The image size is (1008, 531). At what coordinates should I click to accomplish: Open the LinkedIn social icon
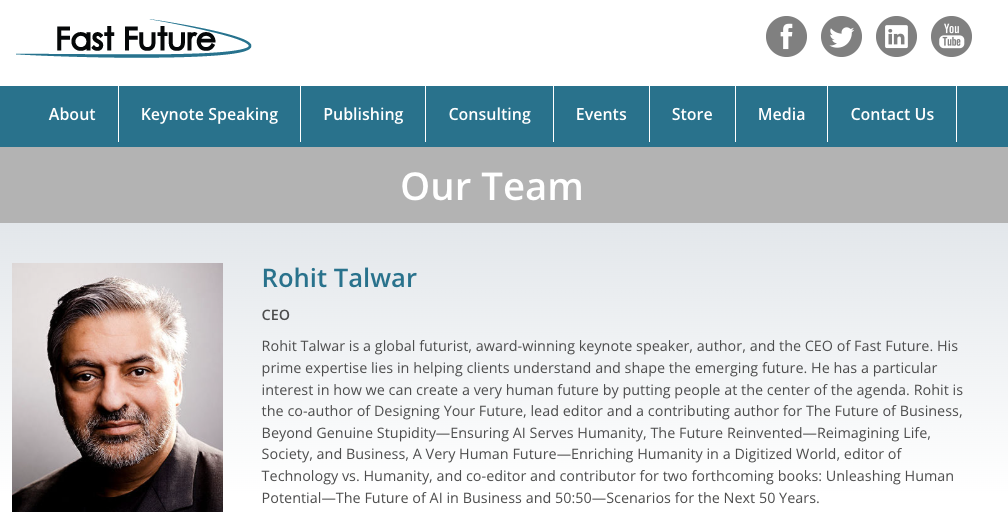(896, 37)
